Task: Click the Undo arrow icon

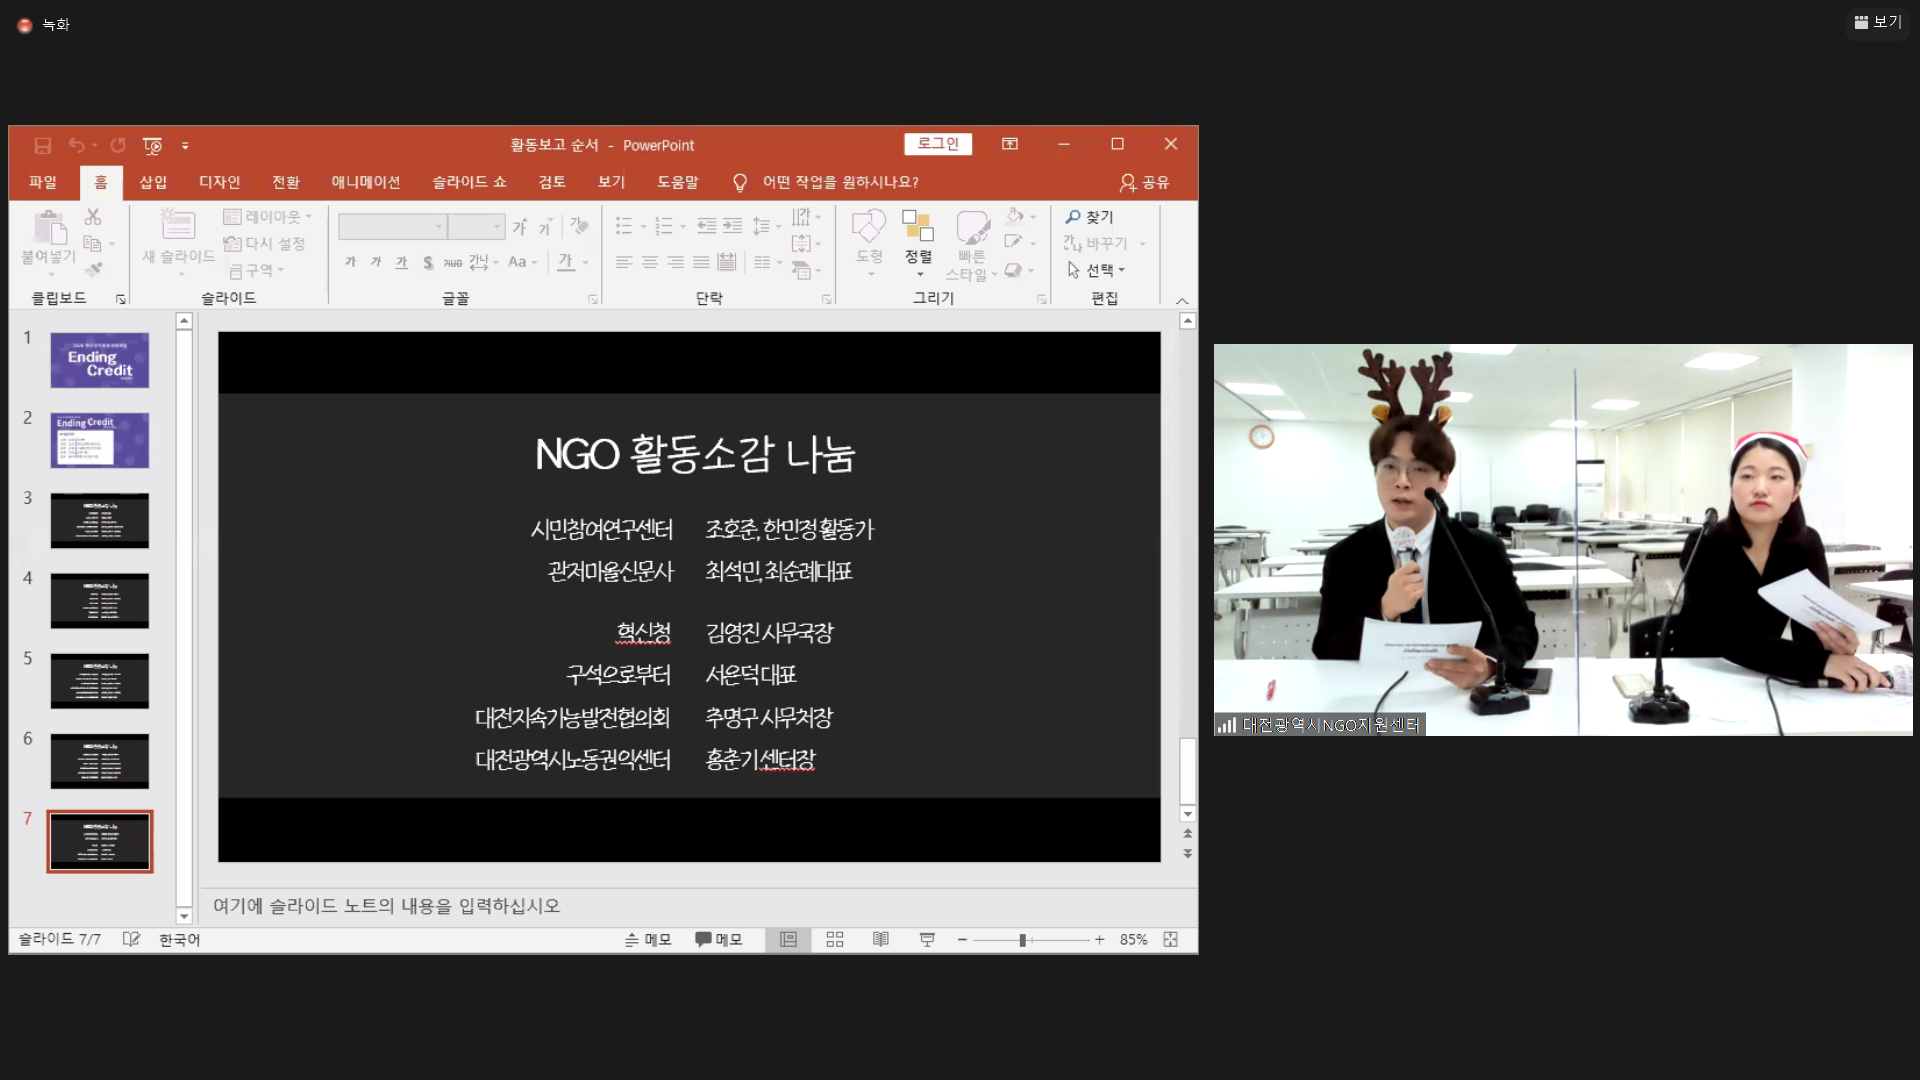Action: point(76,145)
